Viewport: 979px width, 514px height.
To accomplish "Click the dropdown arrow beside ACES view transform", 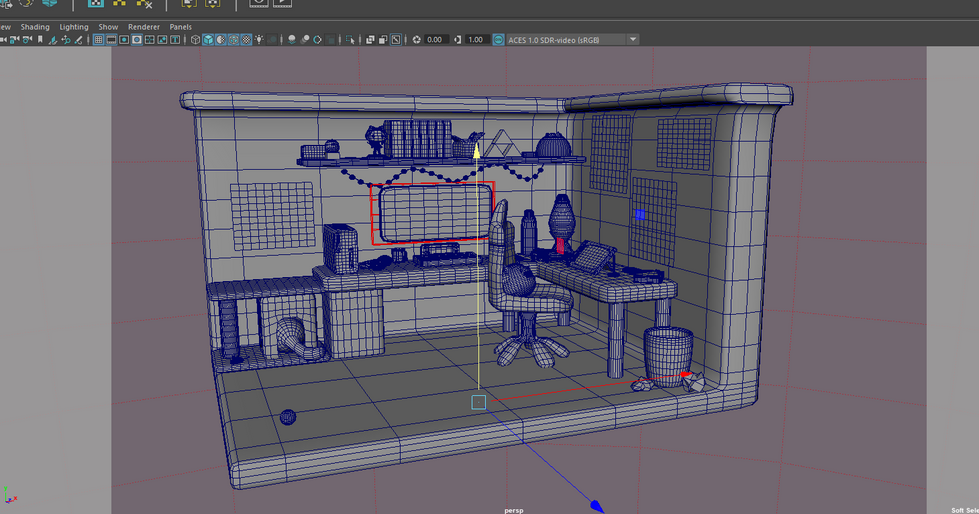I will coord(632,40).
